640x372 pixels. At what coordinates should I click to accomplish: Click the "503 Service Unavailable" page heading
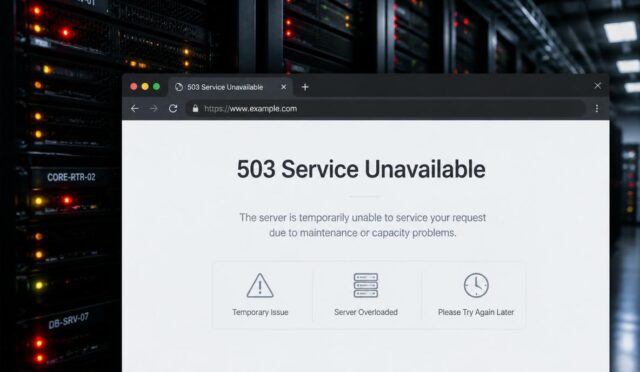pyautogui.click(x=361, y=169)
